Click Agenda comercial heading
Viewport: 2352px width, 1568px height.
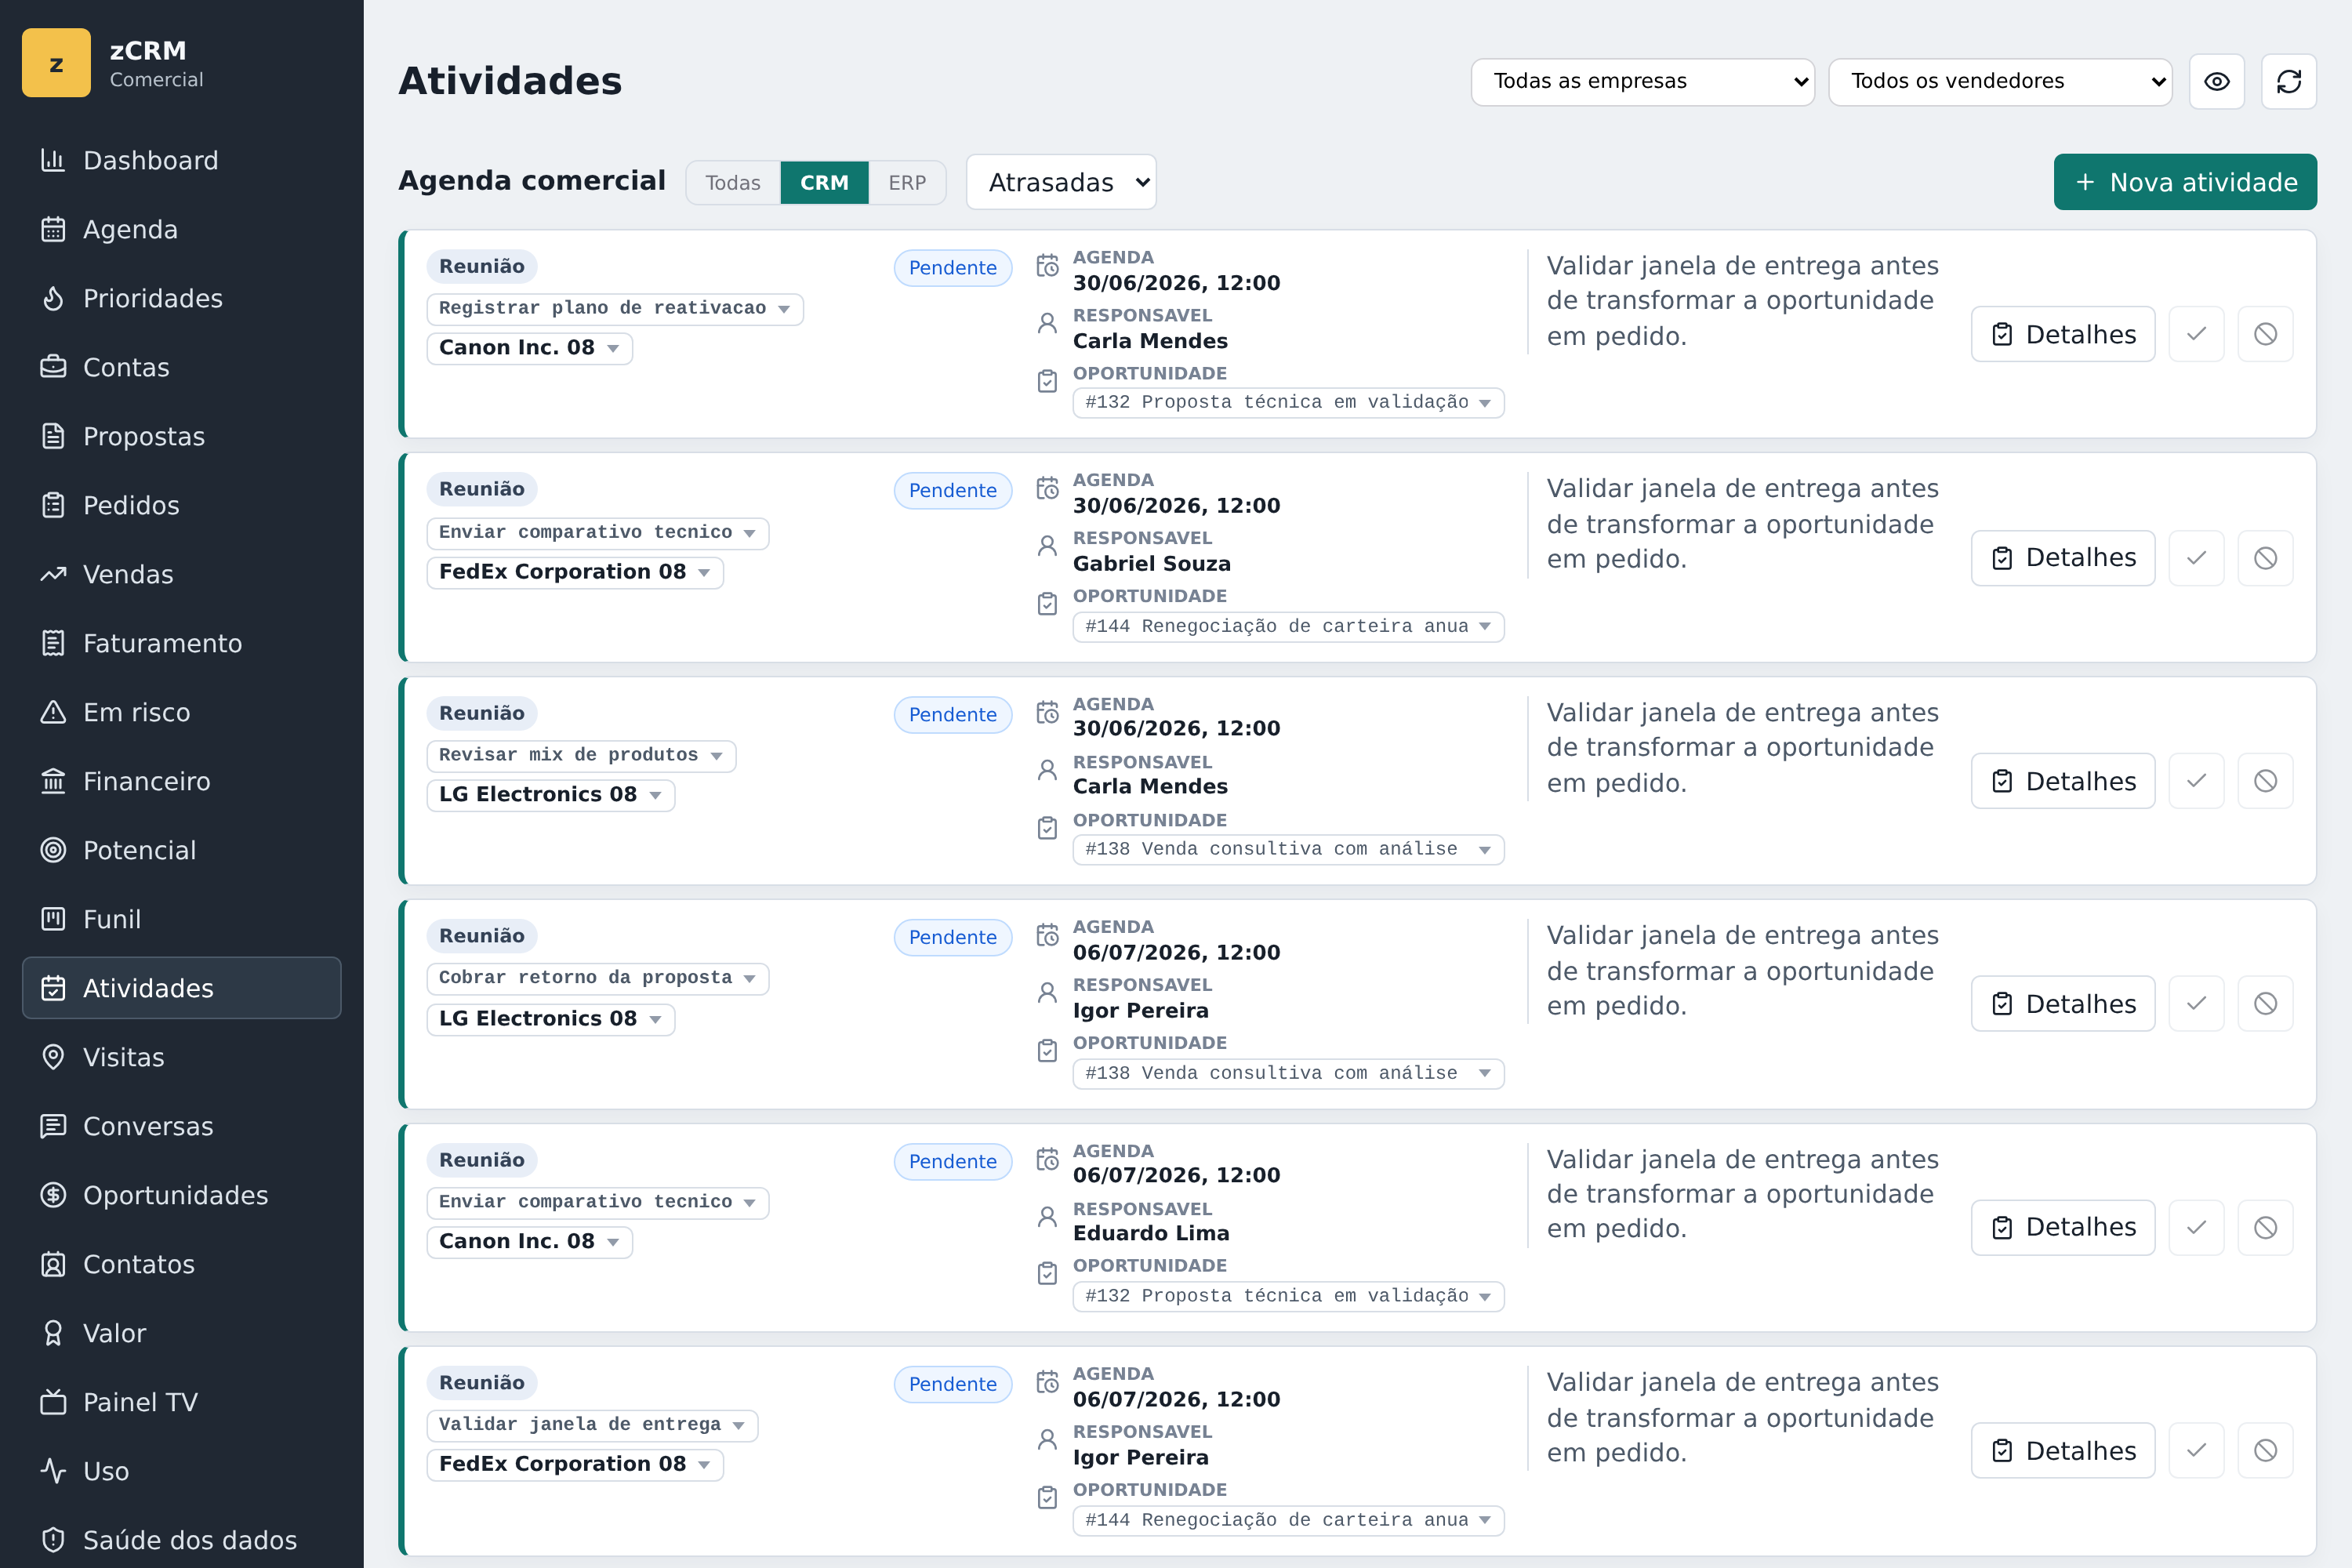(x=531, y=181)
